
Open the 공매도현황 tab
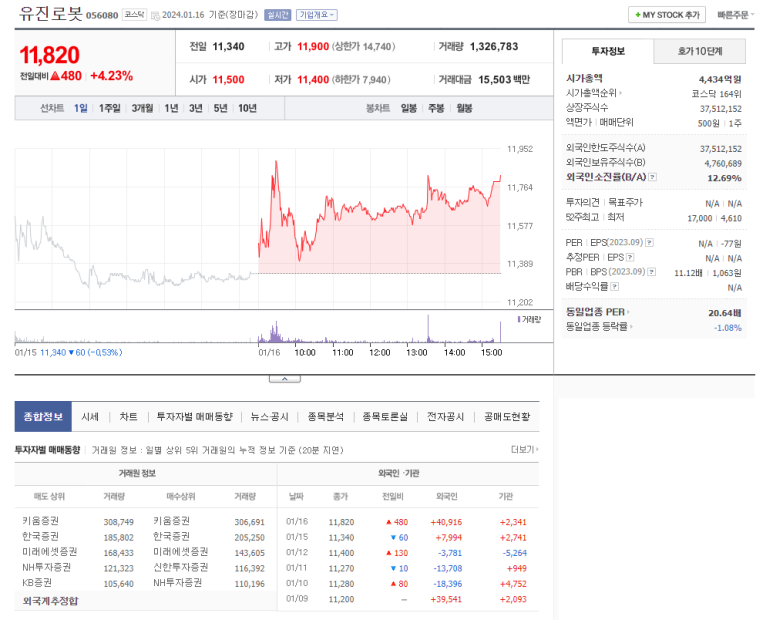(x=507, y=416)
